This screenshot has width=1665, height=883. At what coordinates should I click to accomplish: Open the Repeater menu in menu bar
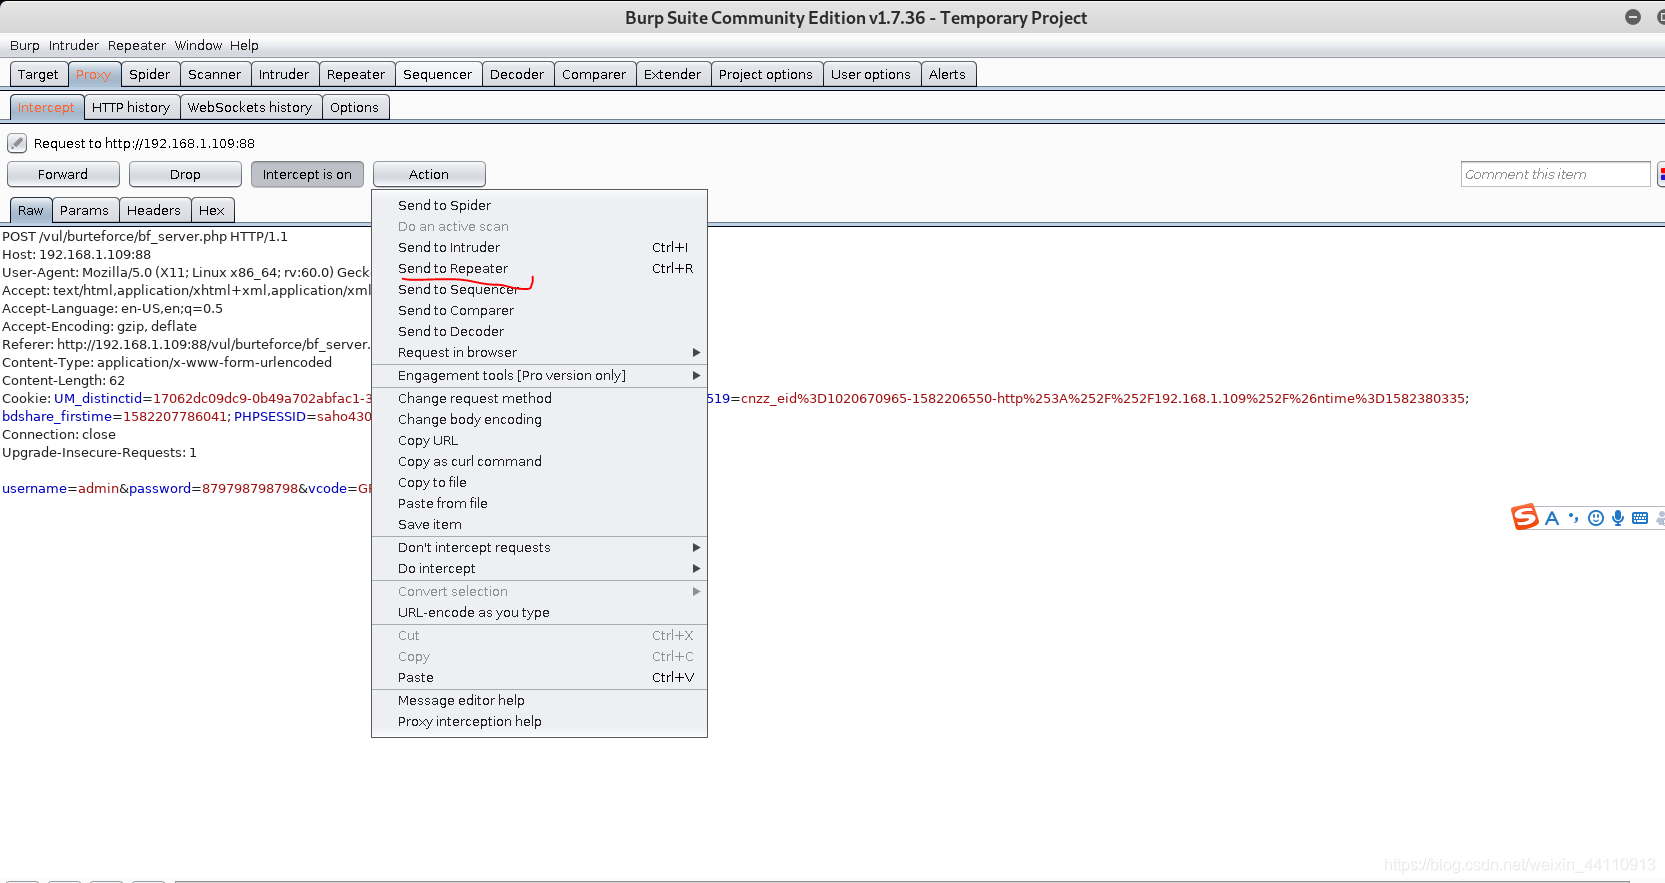click(137, 45)
